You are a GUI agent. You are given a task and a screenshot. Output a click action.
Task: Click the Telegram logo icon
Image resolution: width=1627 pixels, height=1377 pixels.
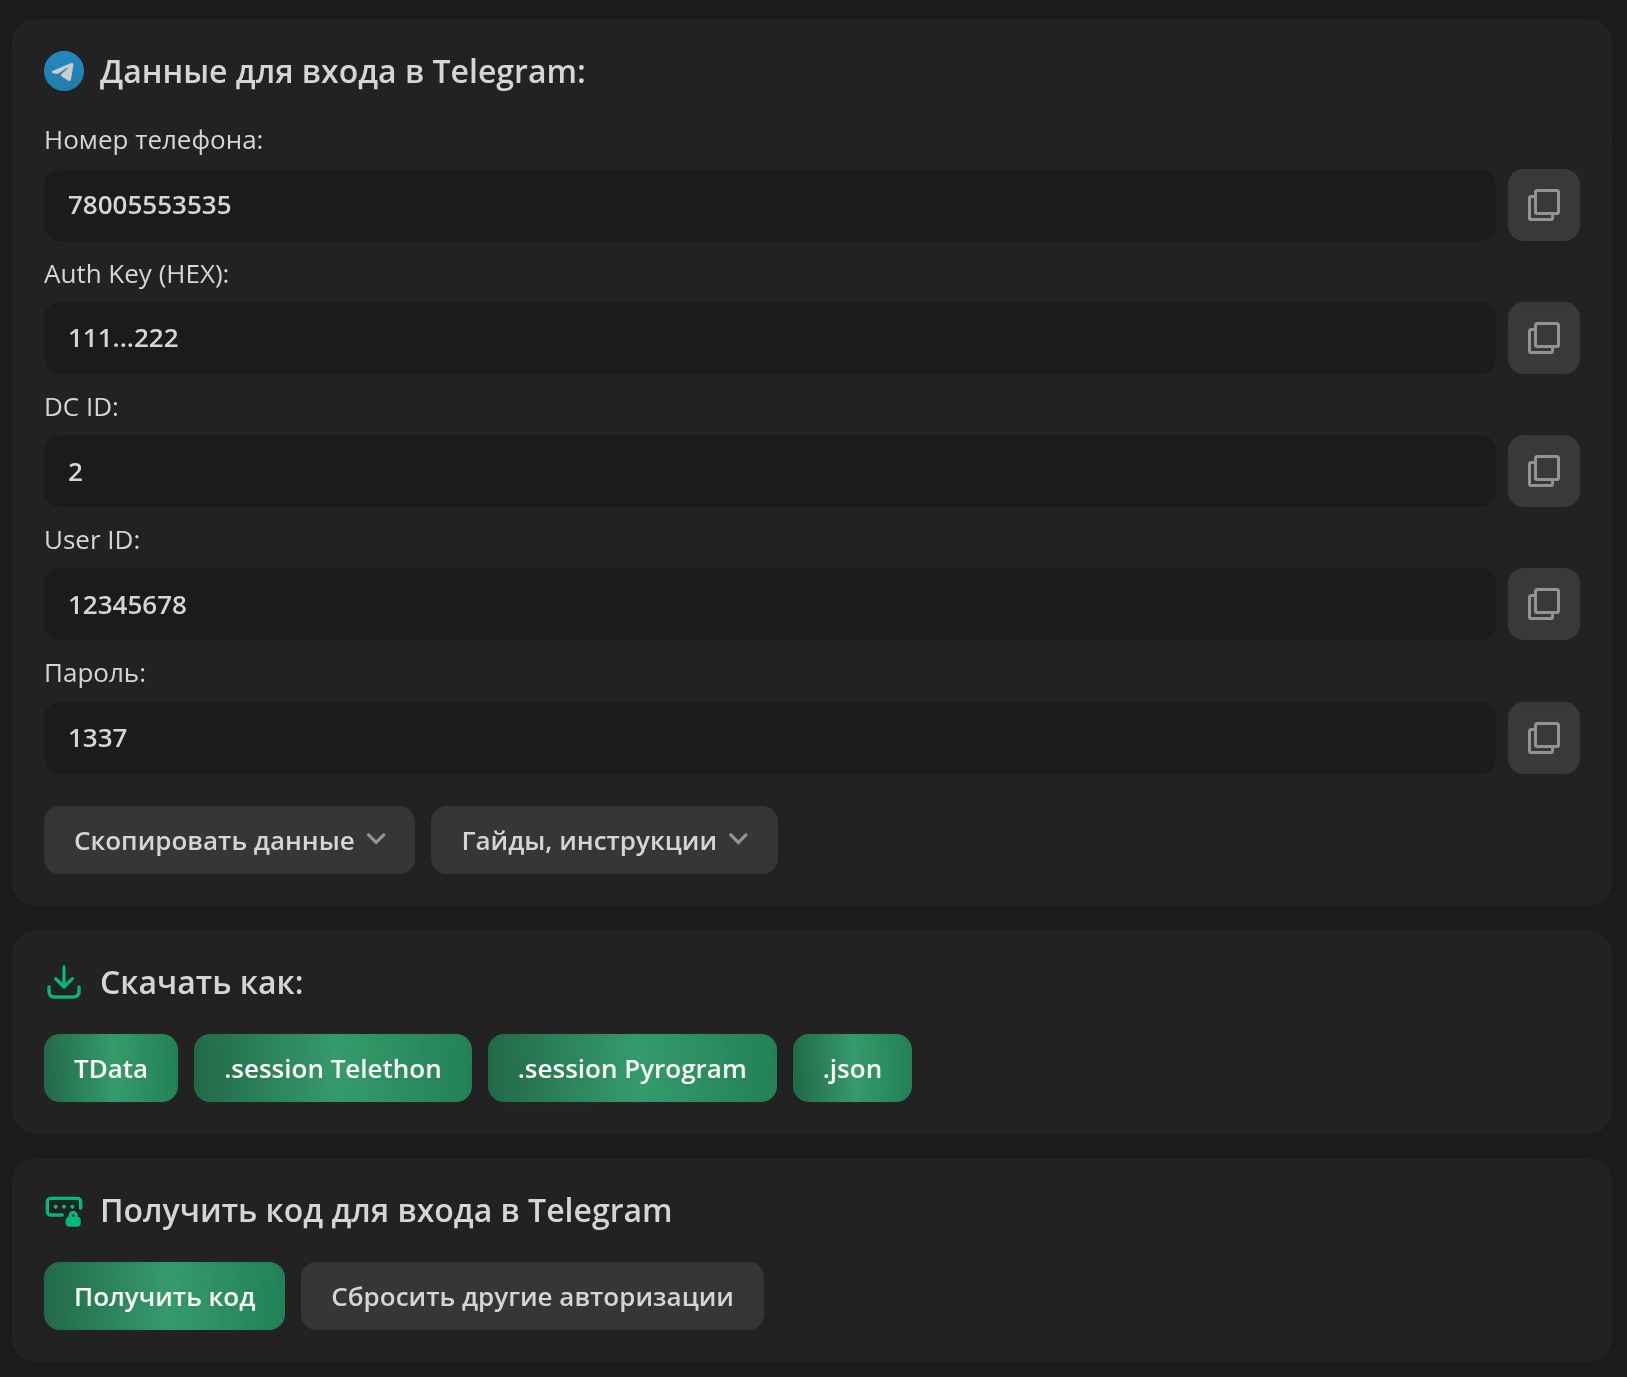pos(64,71)
